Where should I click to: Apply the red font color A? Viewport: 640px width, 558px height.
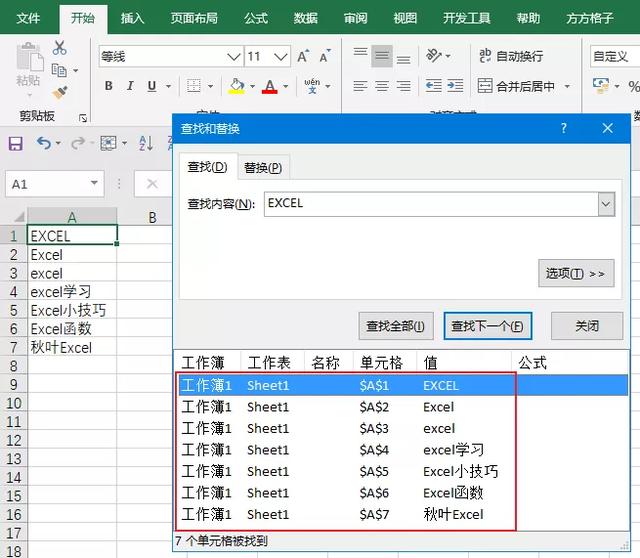click(269, 86)
